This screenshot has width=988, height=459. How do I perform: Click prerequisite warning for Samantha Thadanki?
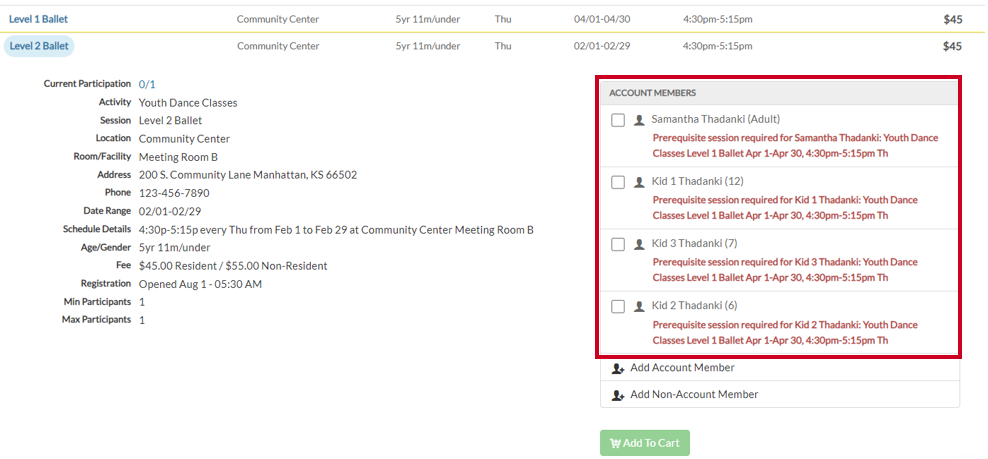tap(795, 146)
